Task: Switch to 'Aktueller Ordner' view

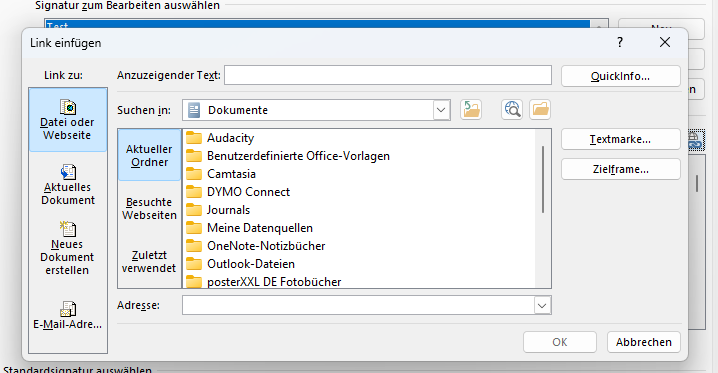Action: point(149,156)
